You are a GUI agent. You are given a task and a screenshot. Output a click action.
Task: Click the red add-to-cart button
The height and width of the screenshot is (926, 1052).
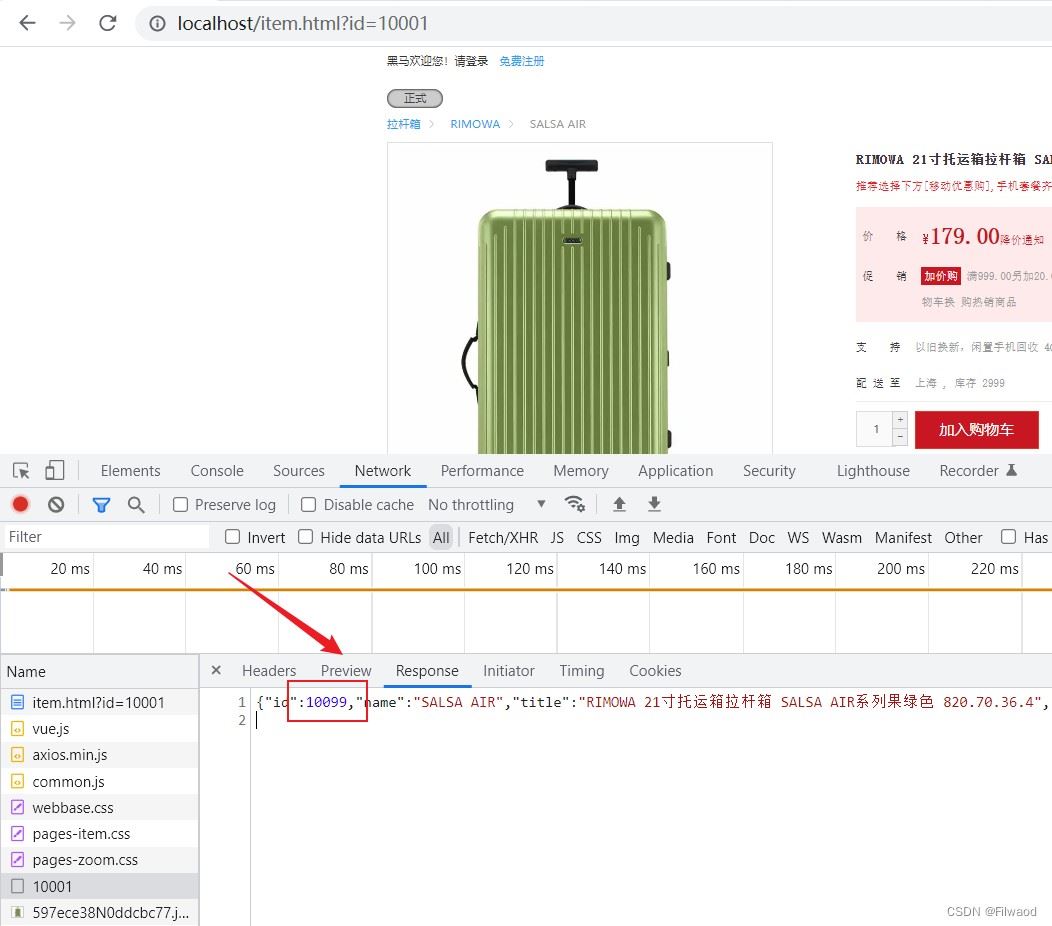tap(976, 430)
